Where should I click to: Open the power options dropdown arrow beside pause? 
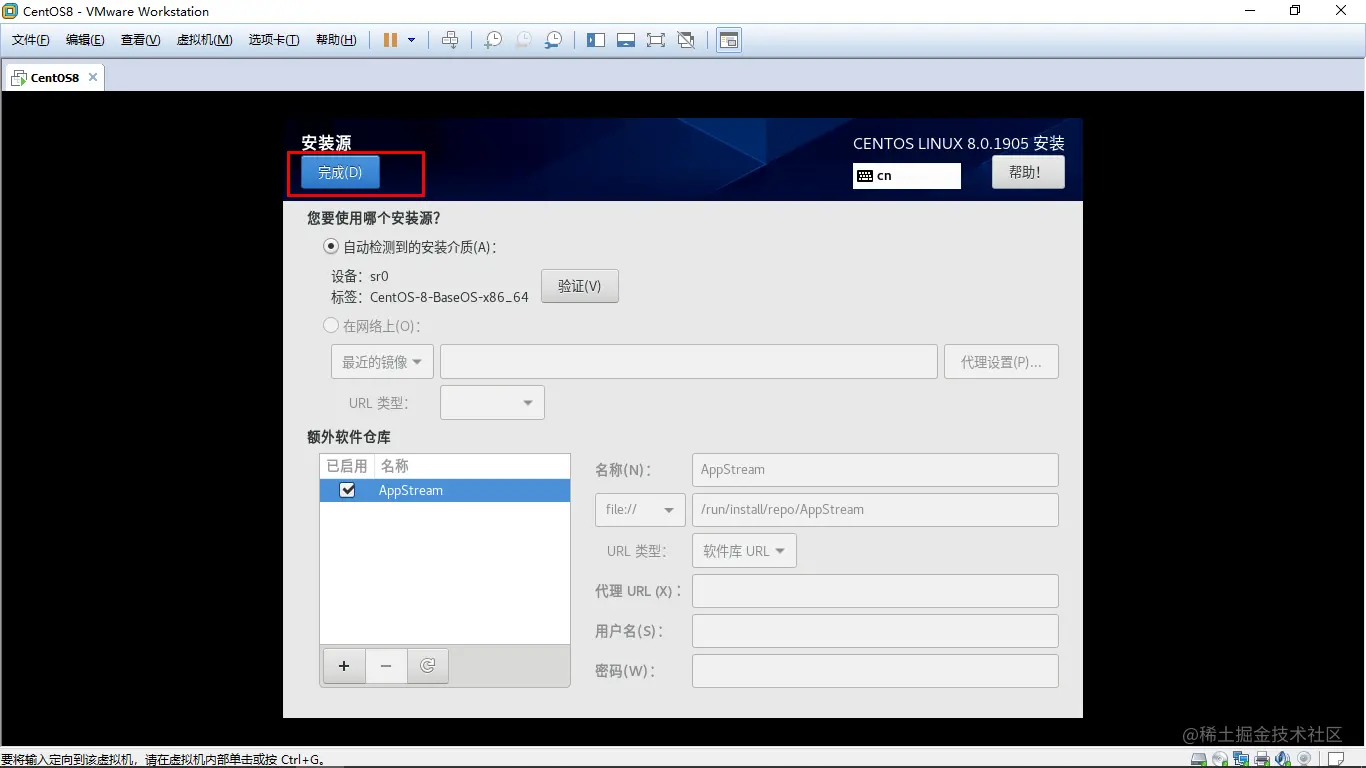411,40
